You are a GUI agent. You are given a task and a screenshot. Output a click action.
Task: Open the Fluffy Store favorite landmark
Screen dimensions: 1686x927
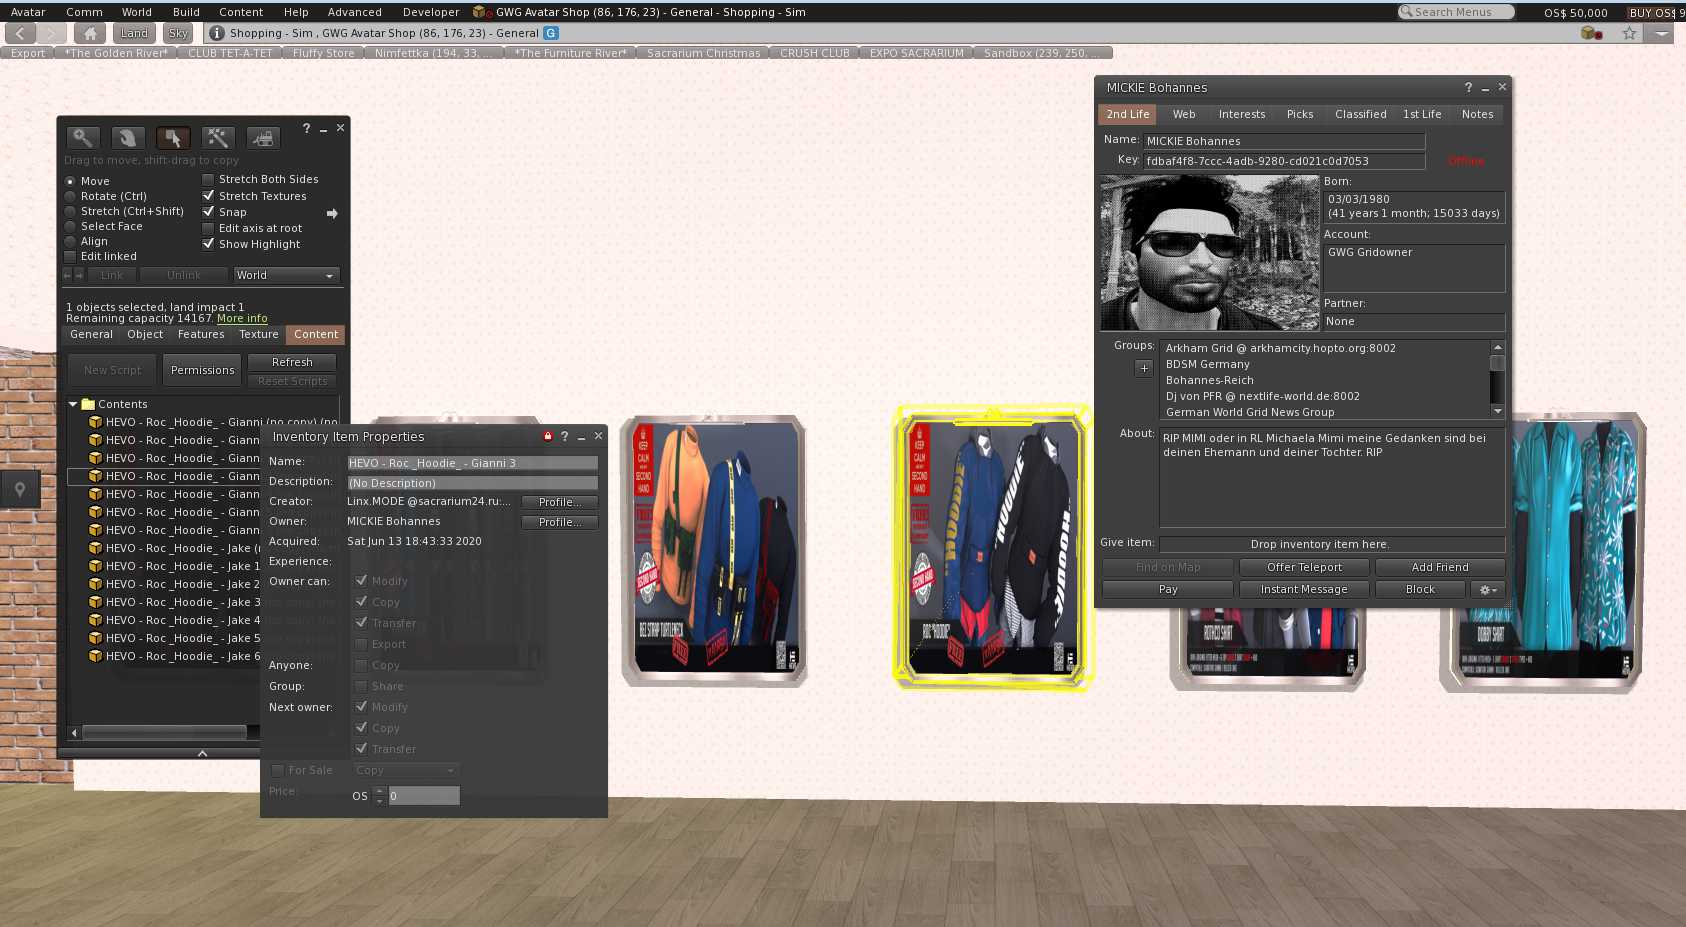coord(323,53)
